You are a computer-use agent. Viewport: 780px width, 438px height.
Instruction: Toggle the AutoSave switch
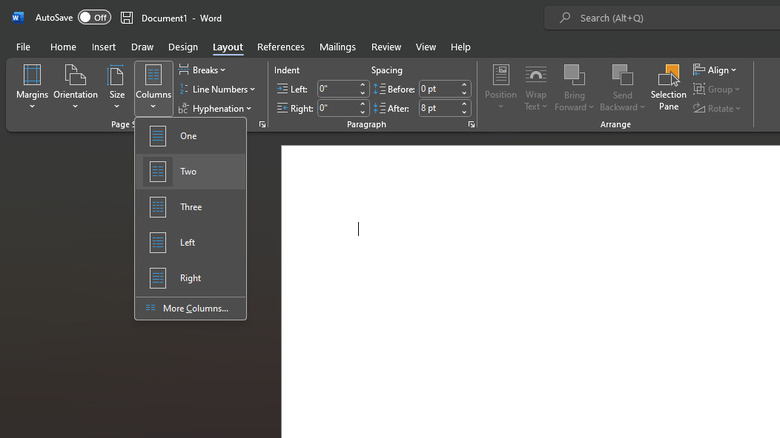[94, 18]
